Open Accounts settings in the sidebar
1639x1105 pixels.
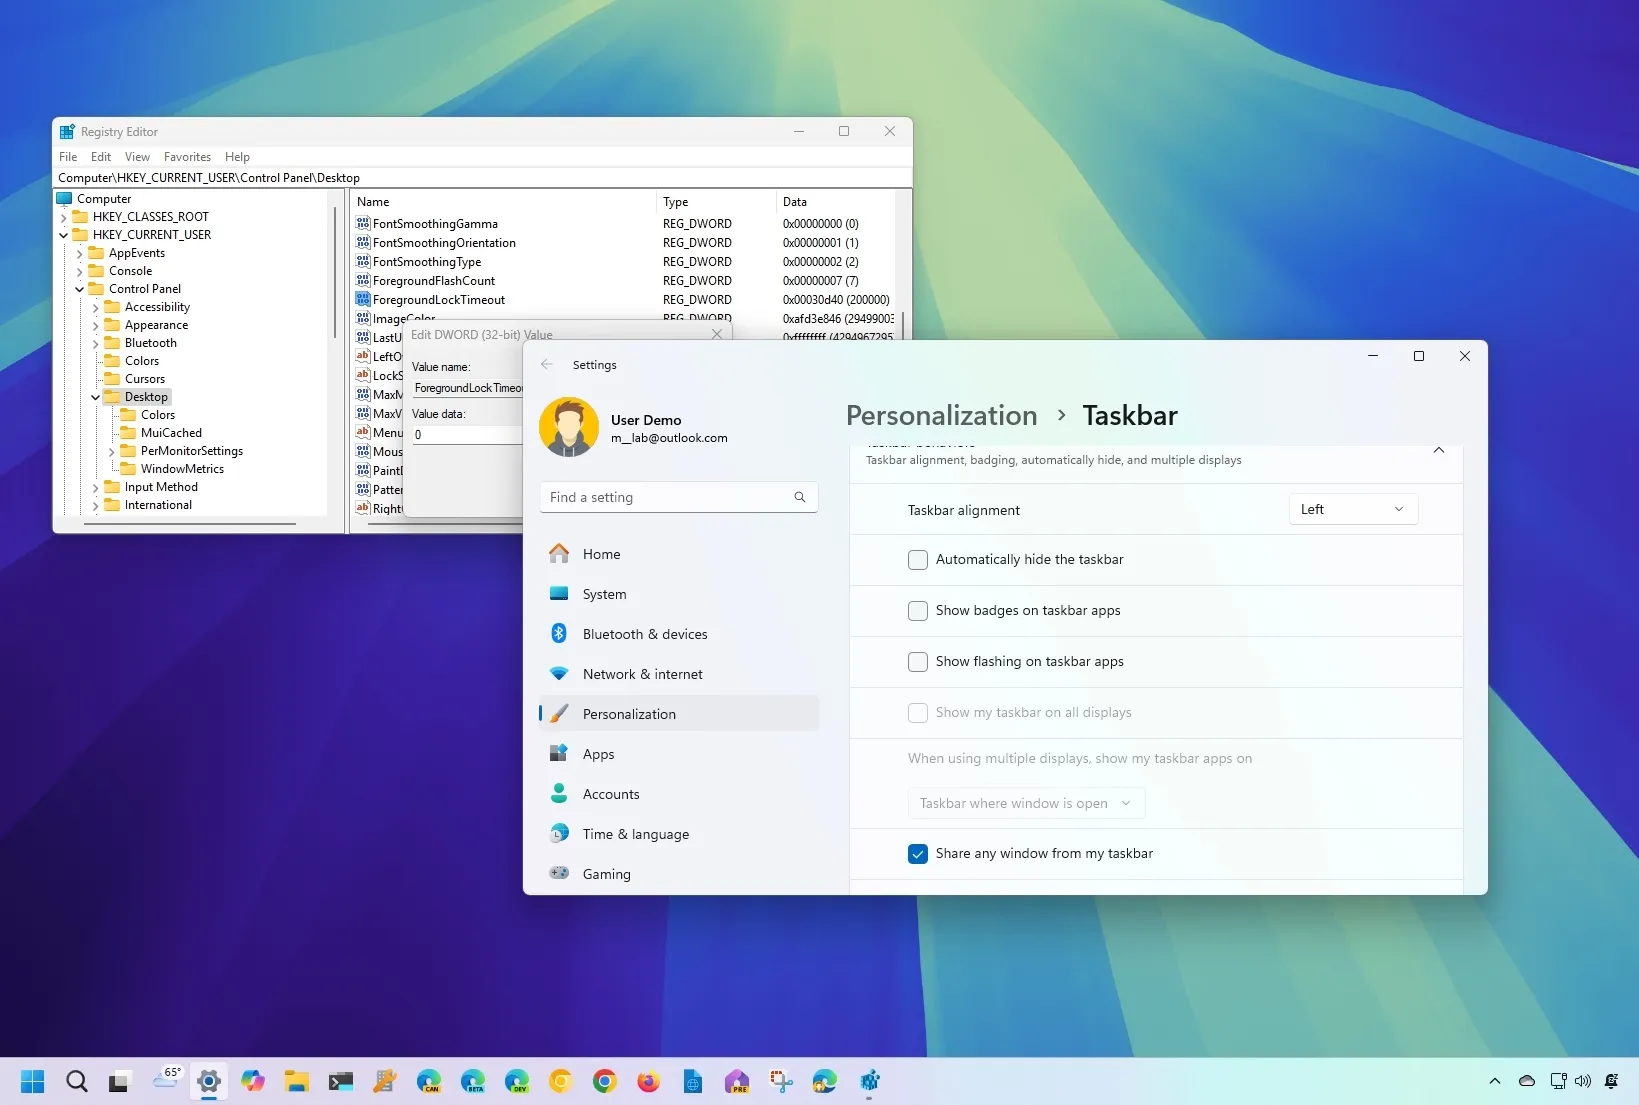click(611, 793)
